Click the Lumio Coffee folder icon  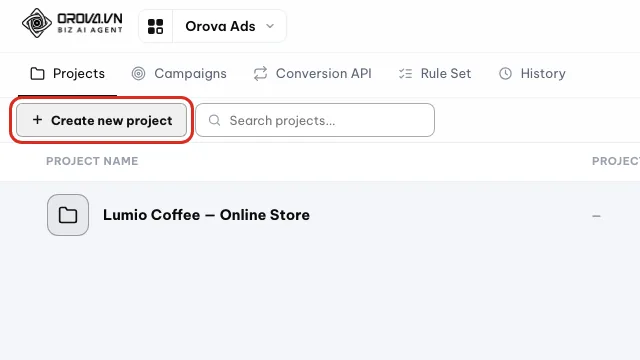point(68,215)
